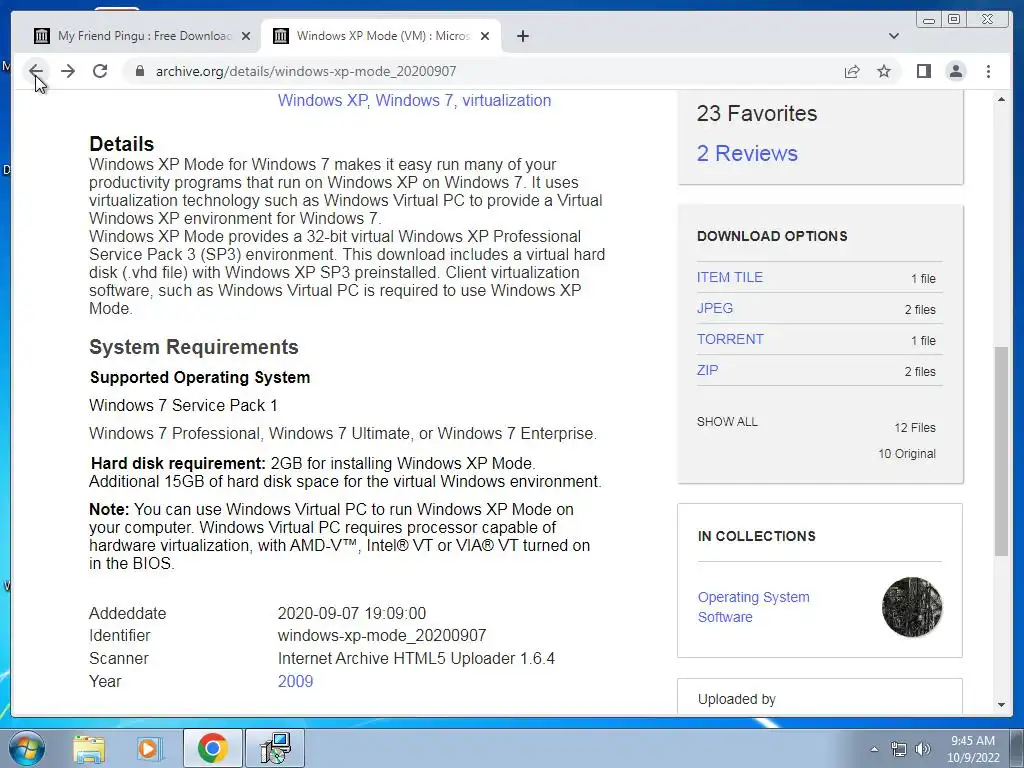Click the Internet Archive HTML5 Uploader 1.6.4 text
The image size is (1024, 768).
pyautogui.click(x=416, y=658)
